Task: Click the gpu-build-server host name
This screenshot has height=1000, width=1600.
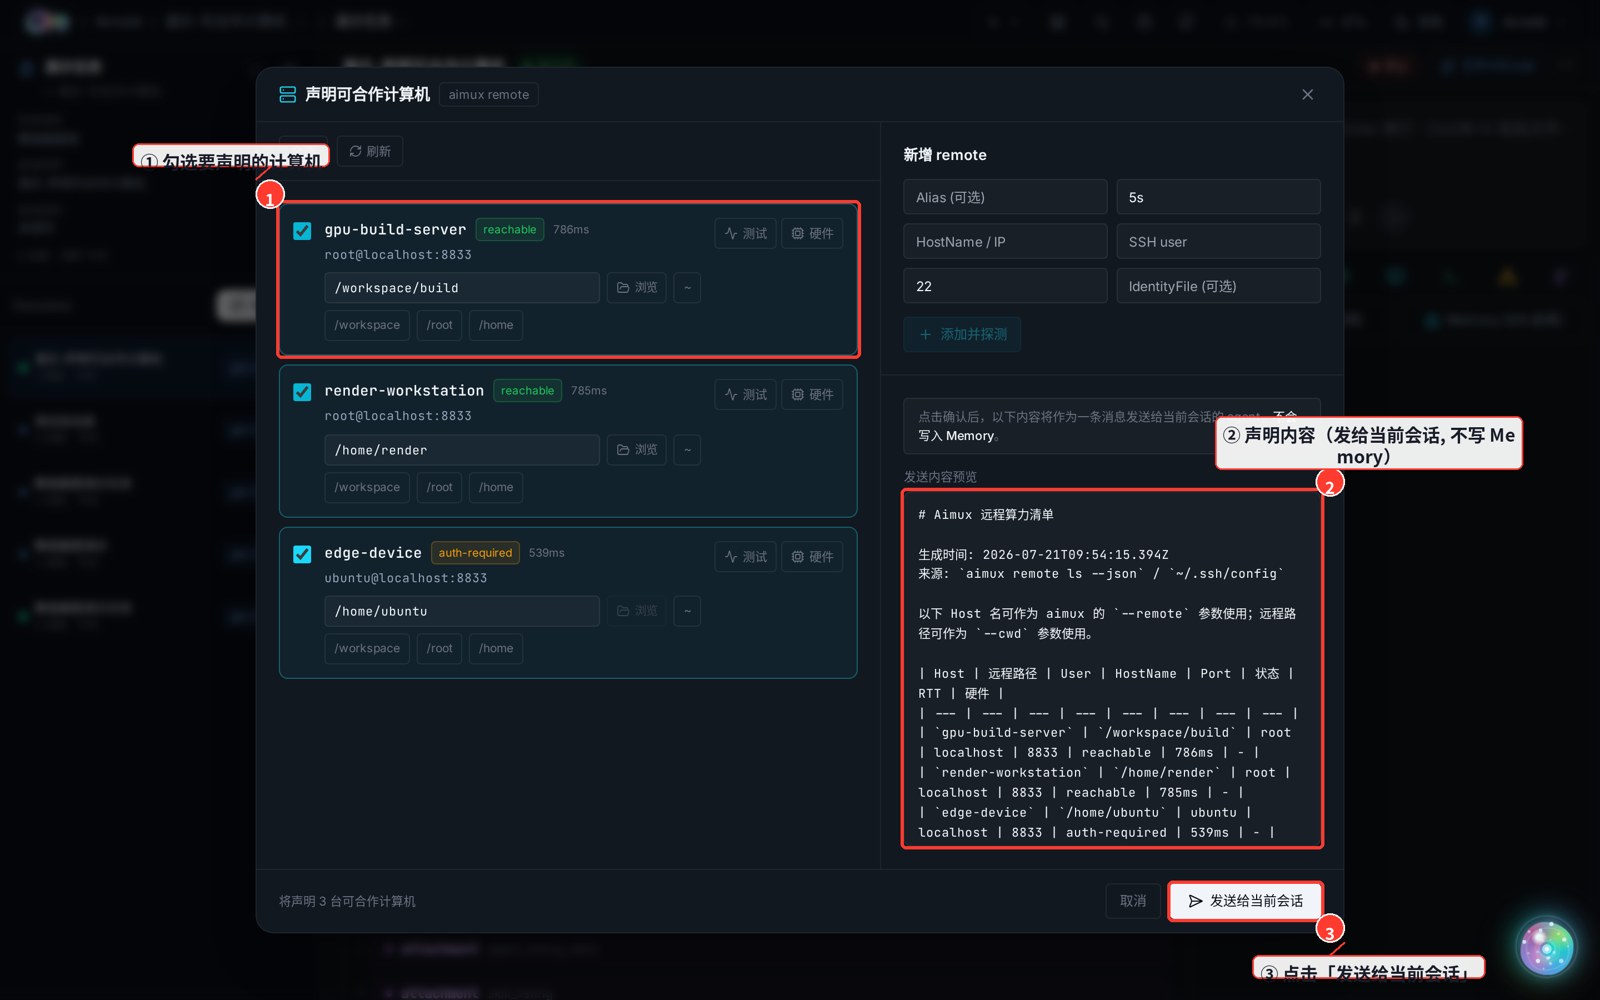Action: (395, 230)
